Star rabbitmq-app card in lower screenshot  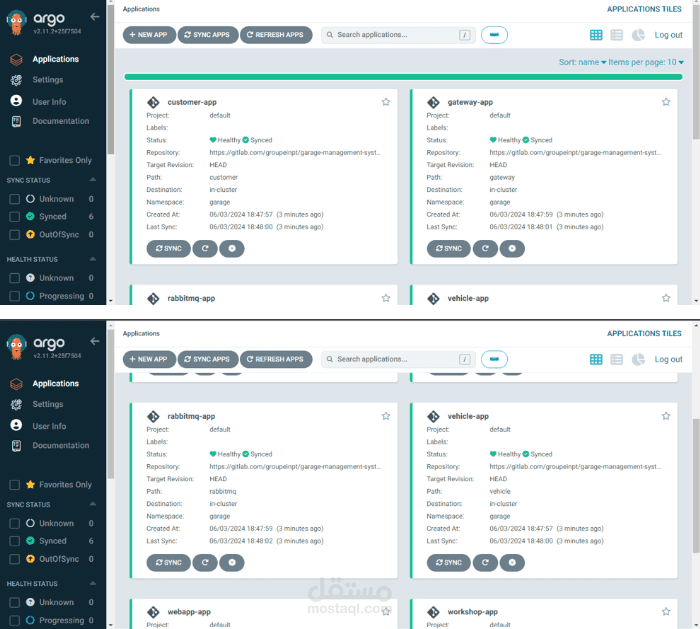click(386, 416)
